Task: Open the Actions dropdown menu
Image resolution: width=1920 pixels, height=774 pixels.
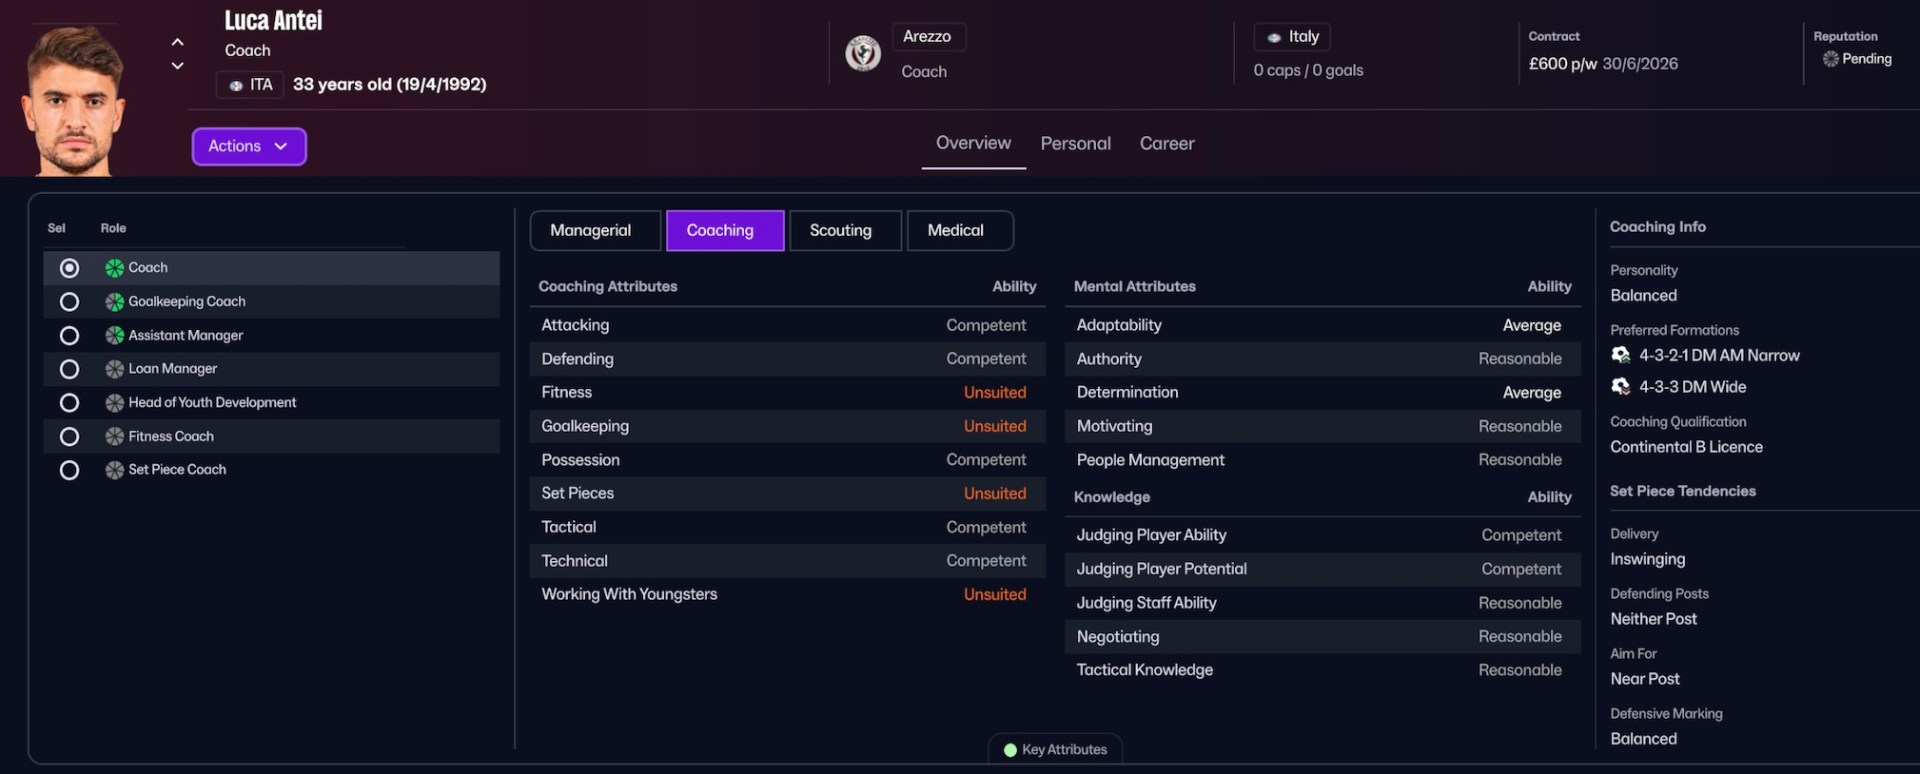Action: pos(248,146)
